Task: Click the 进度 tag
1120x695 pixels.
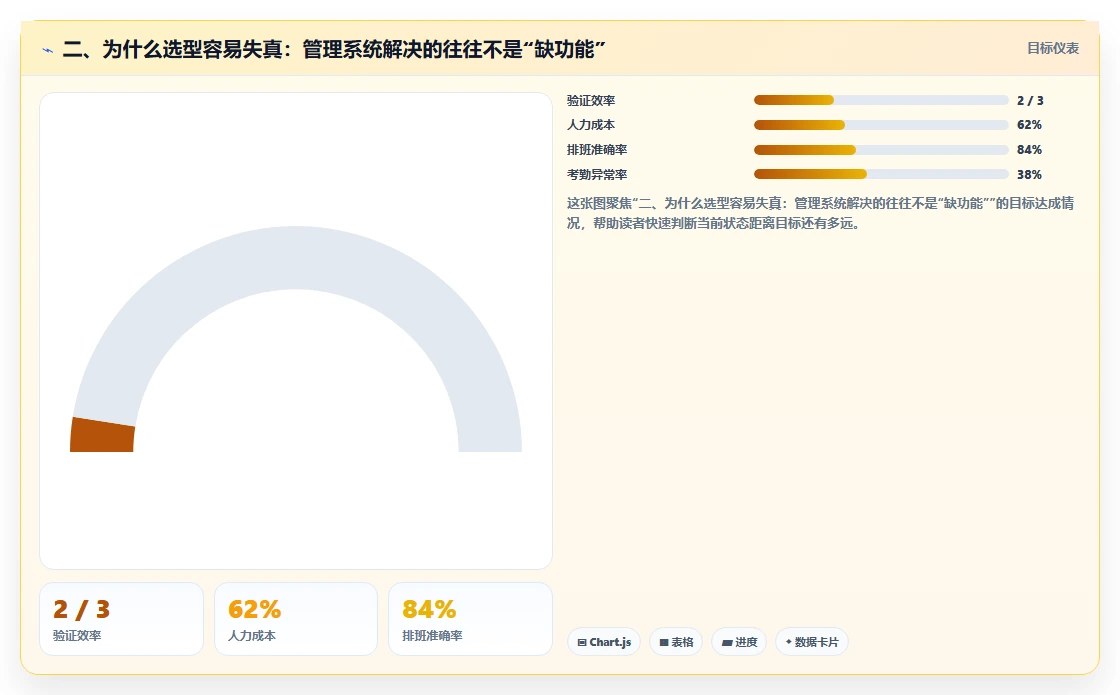Action: 739,642
